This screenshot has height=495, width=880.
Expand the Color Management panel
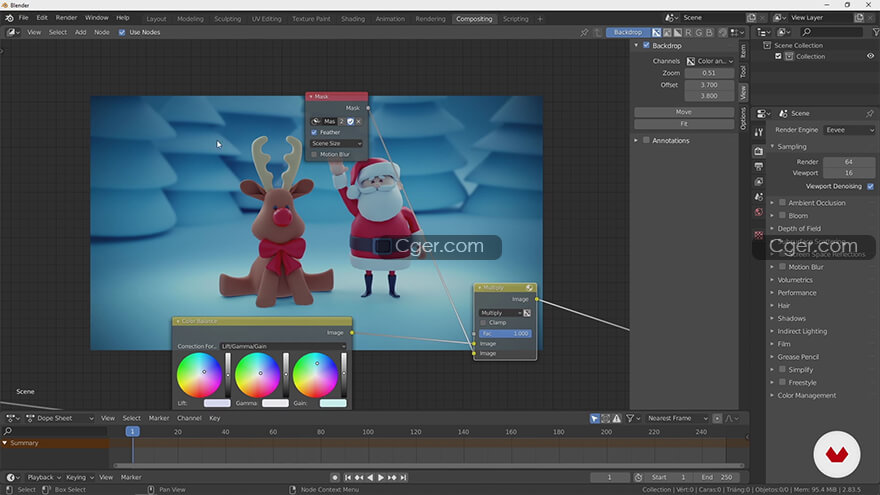pyautogui.click(x=773, y=396)
